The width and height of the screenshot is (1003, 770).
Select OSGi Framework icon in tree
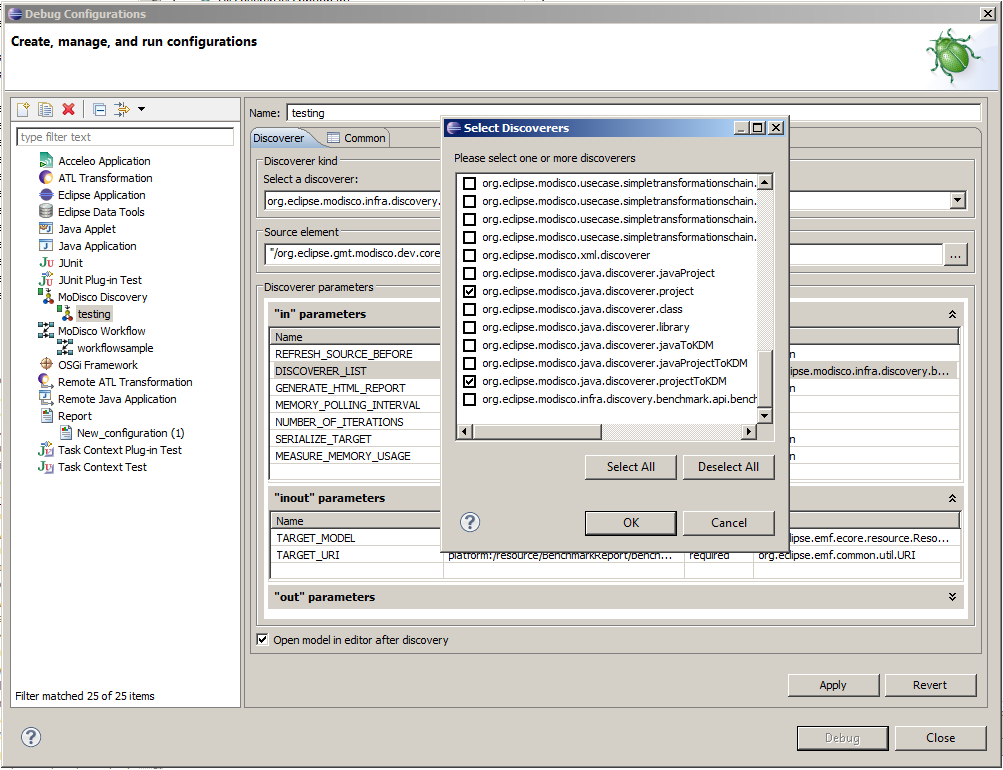[46, 365]
